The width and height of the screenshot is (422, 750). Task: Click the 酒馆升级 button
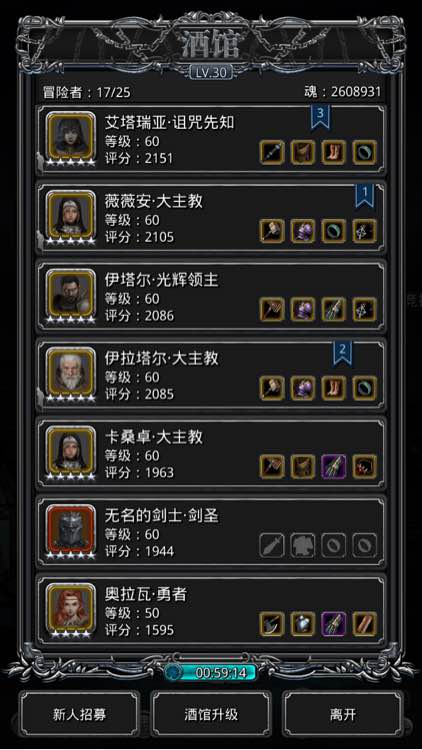(211, 715)
